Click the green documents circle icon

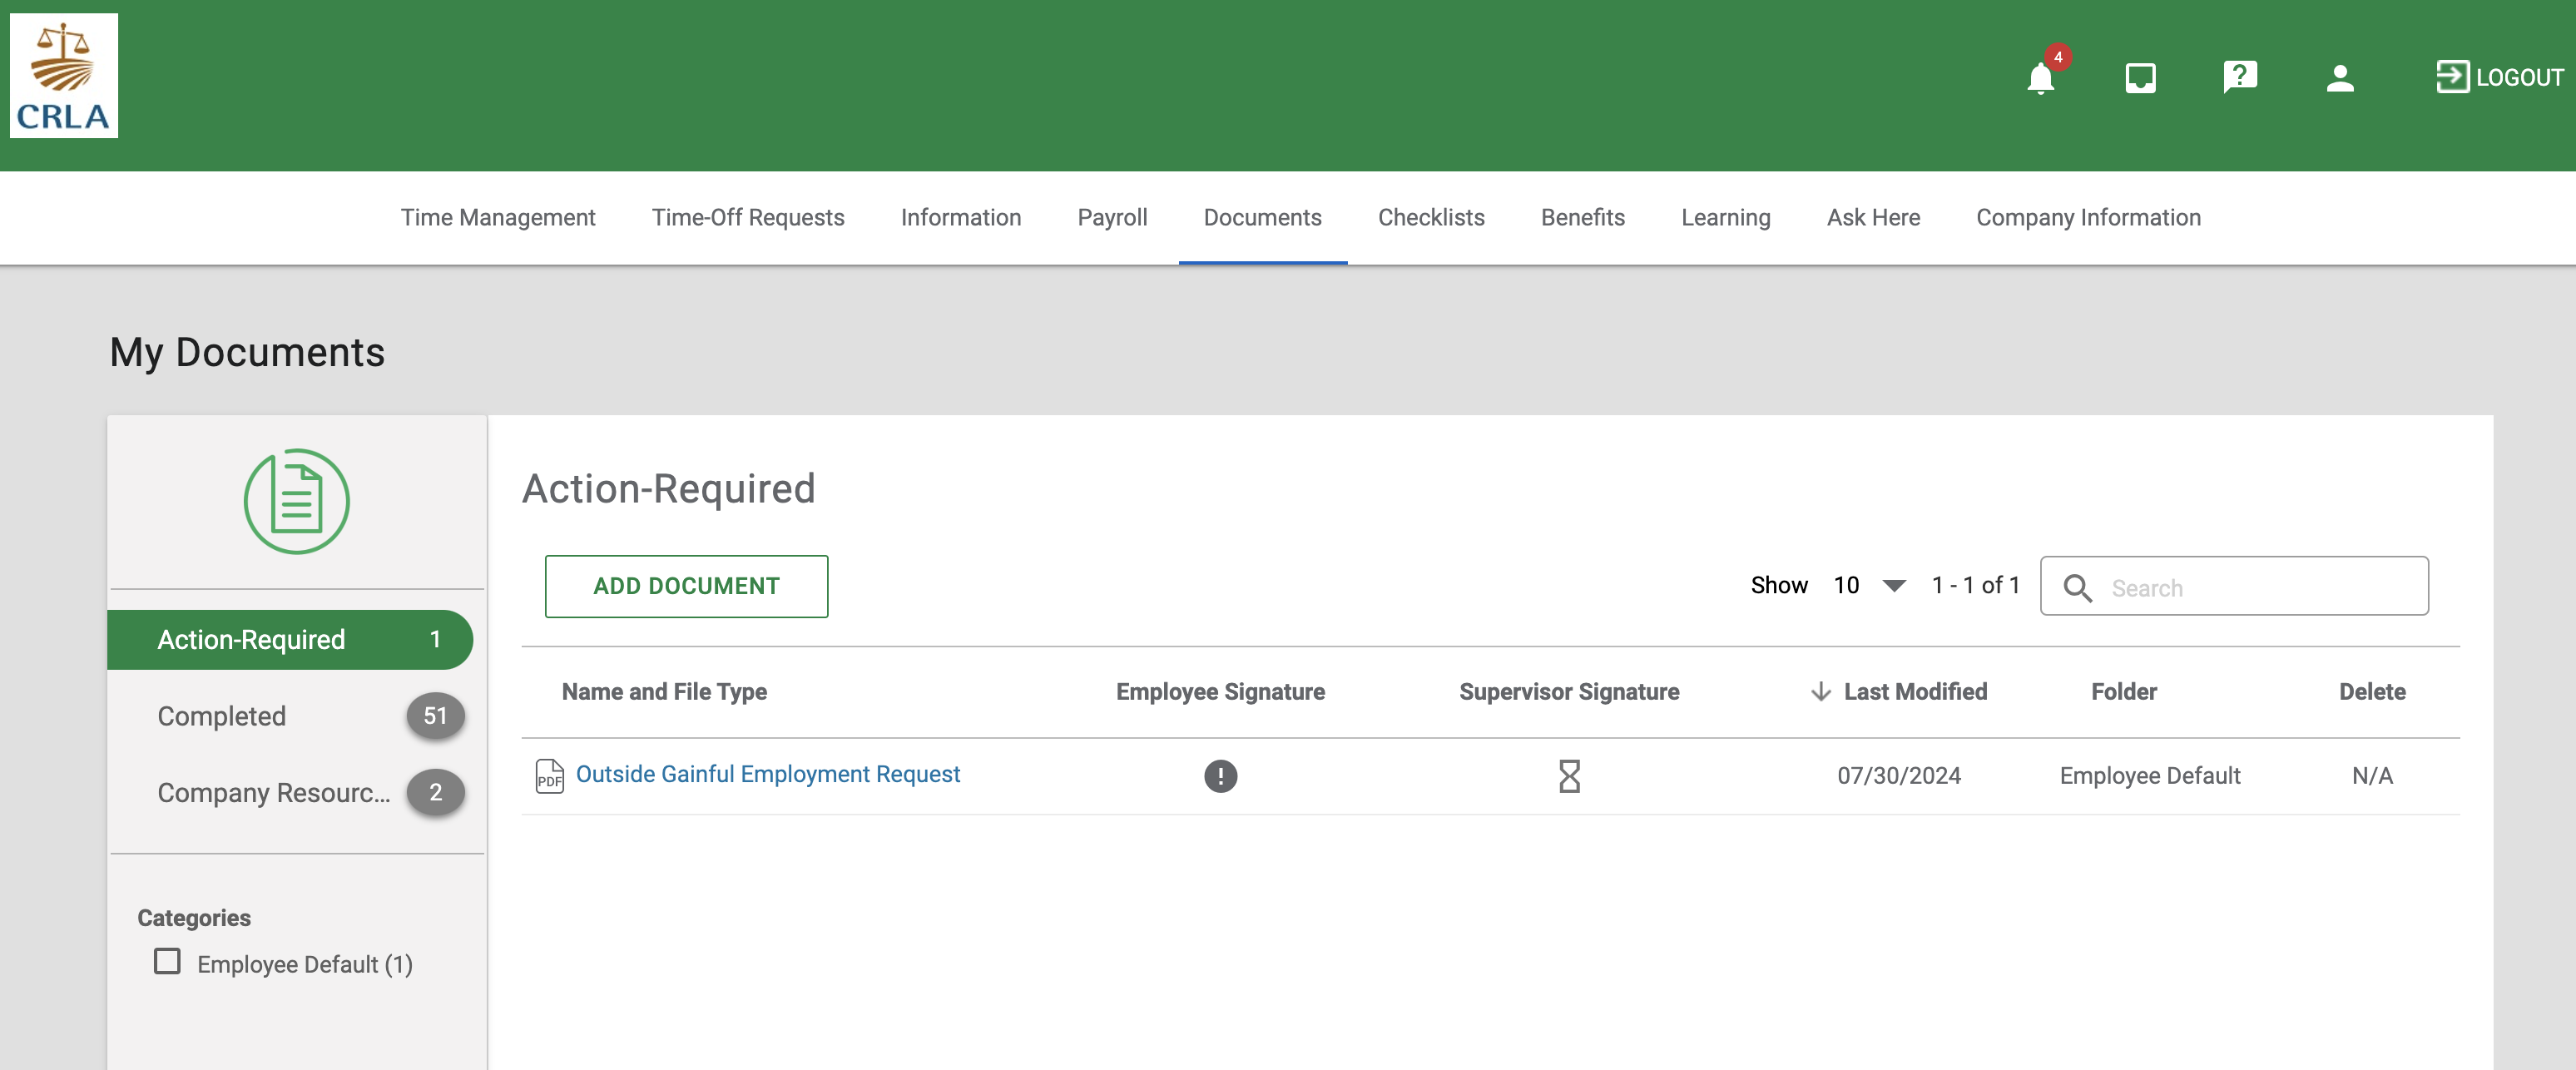coord(296,501)
